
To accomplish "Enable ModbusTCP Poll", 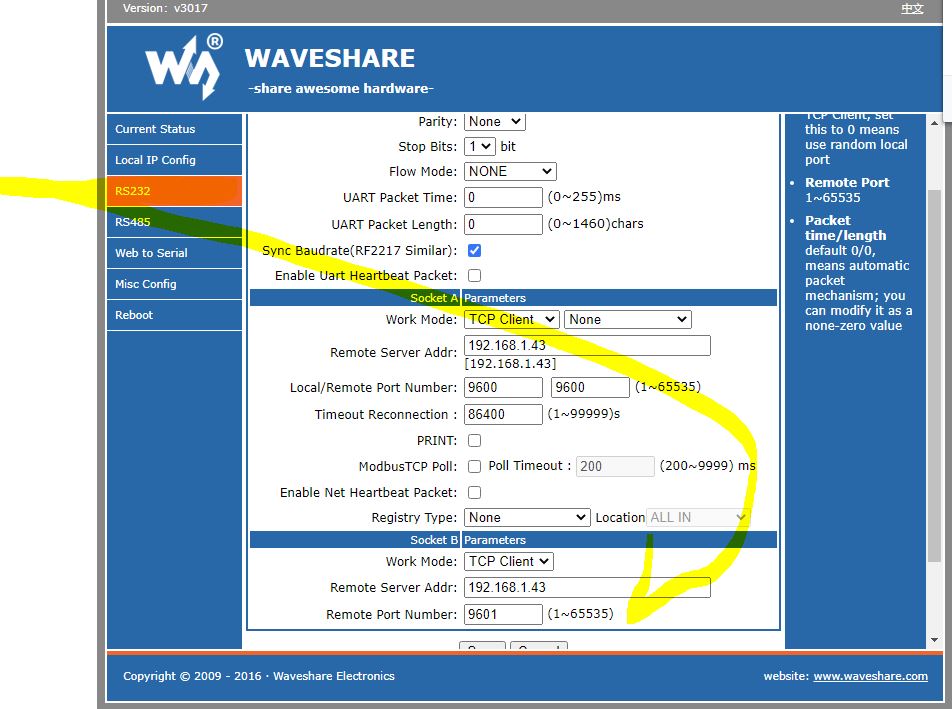I will (474, 466).
